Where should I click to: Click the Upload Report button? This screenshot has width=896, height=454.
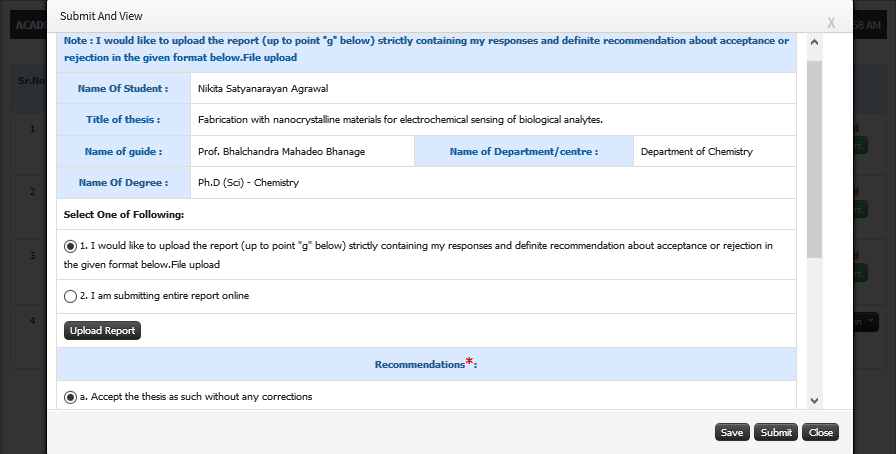tap(102, 330)
